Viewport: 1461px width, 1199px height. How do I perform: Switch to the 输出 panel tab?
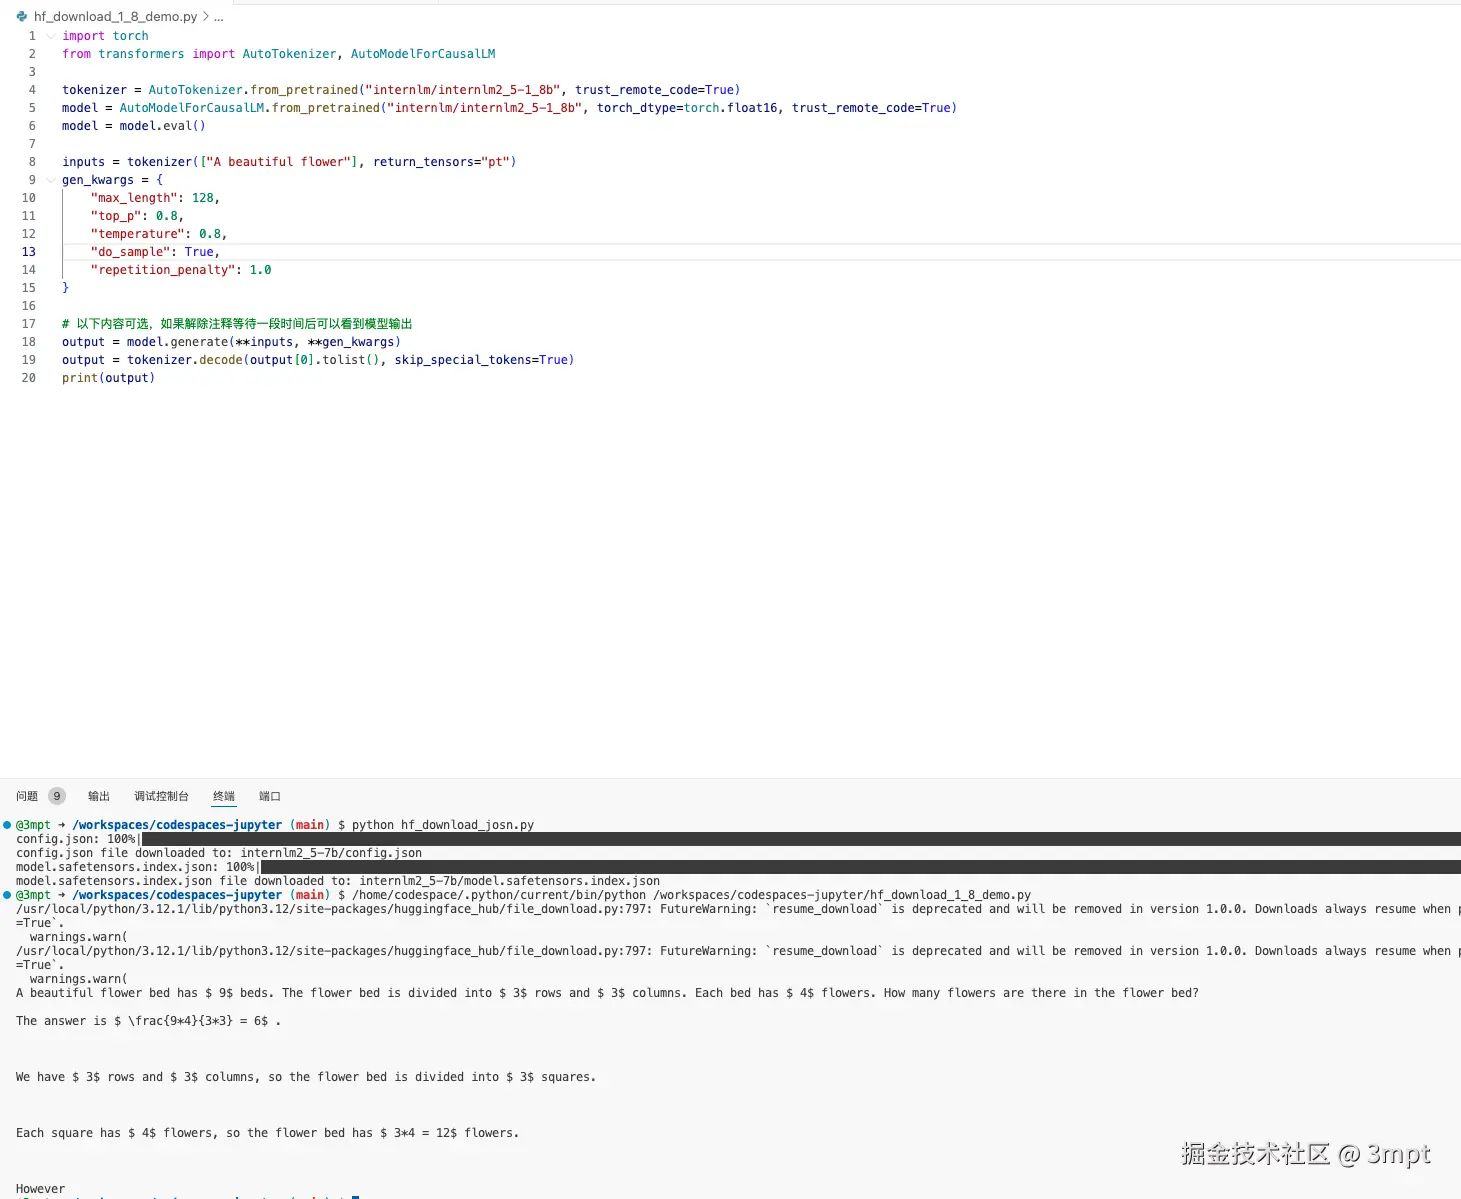click(99, 796)
